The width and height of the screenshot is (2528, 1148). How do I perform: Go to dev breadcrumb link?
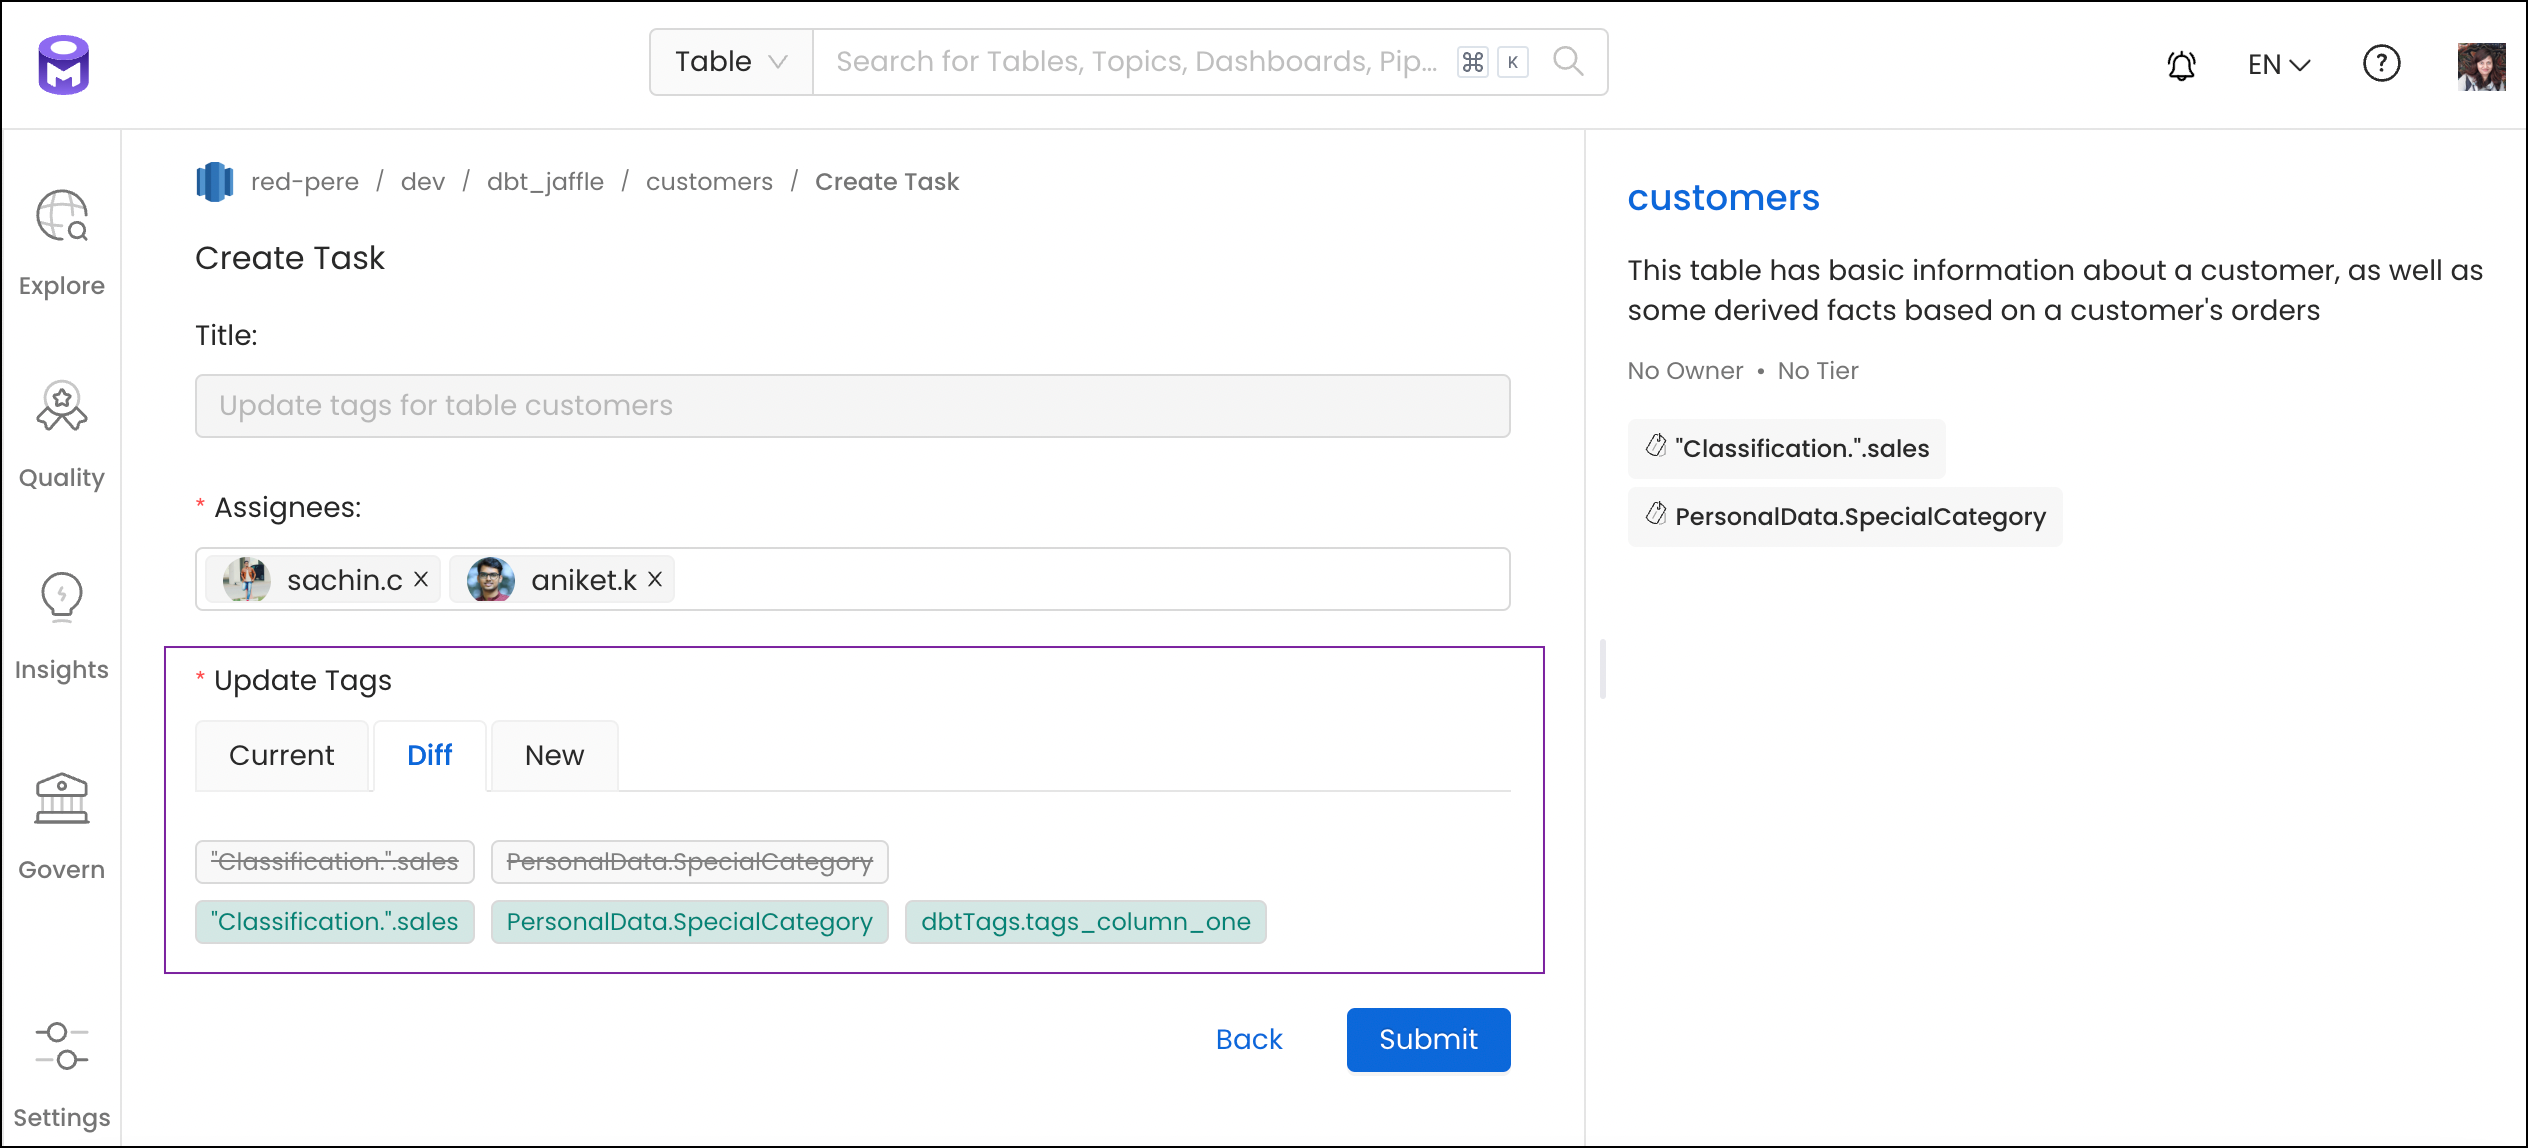click(423, 182)
